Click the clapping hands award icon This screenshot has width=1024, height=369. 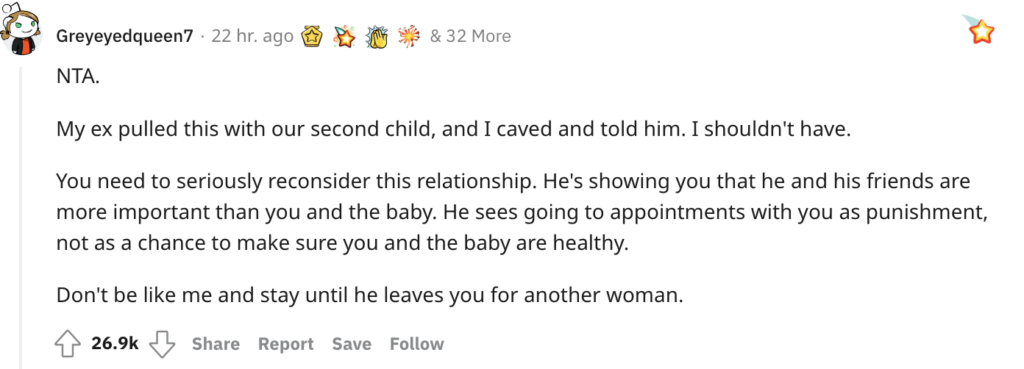(377, 37)
